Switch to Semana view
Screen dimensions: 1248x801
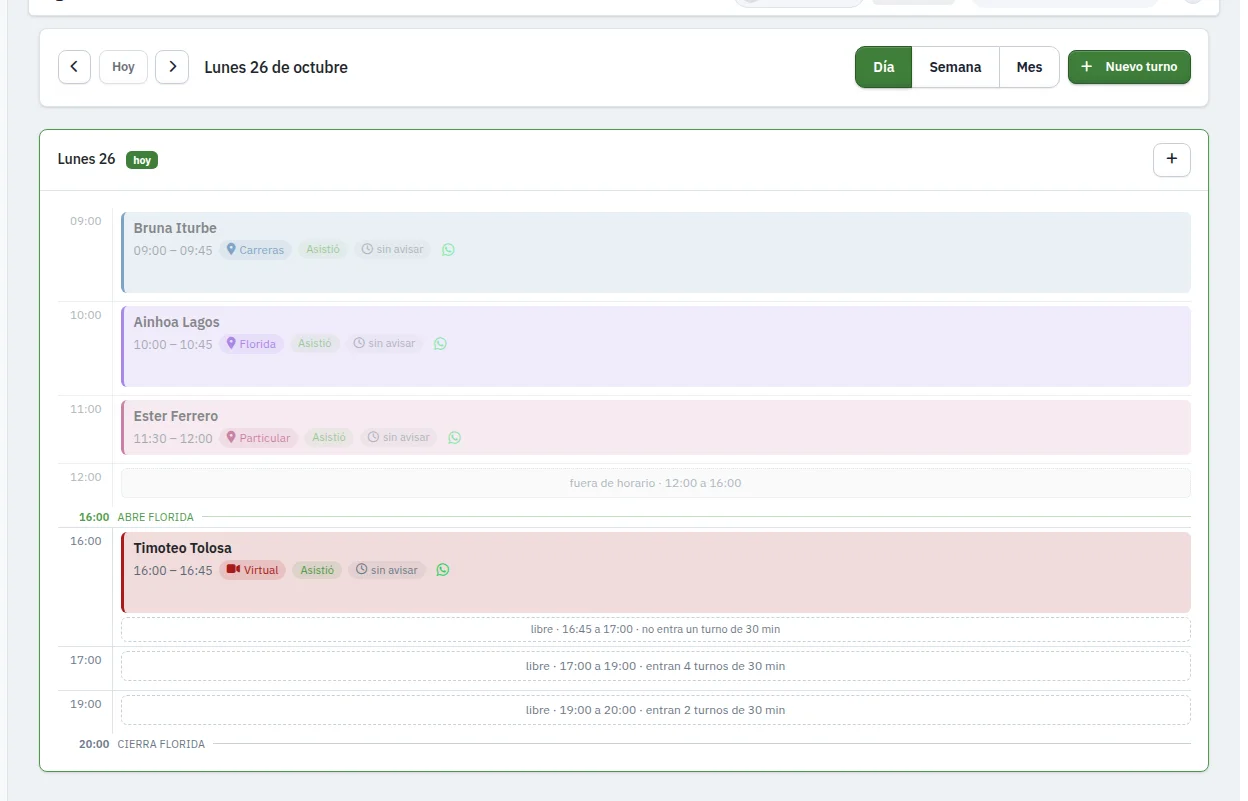tap(955, 67)
